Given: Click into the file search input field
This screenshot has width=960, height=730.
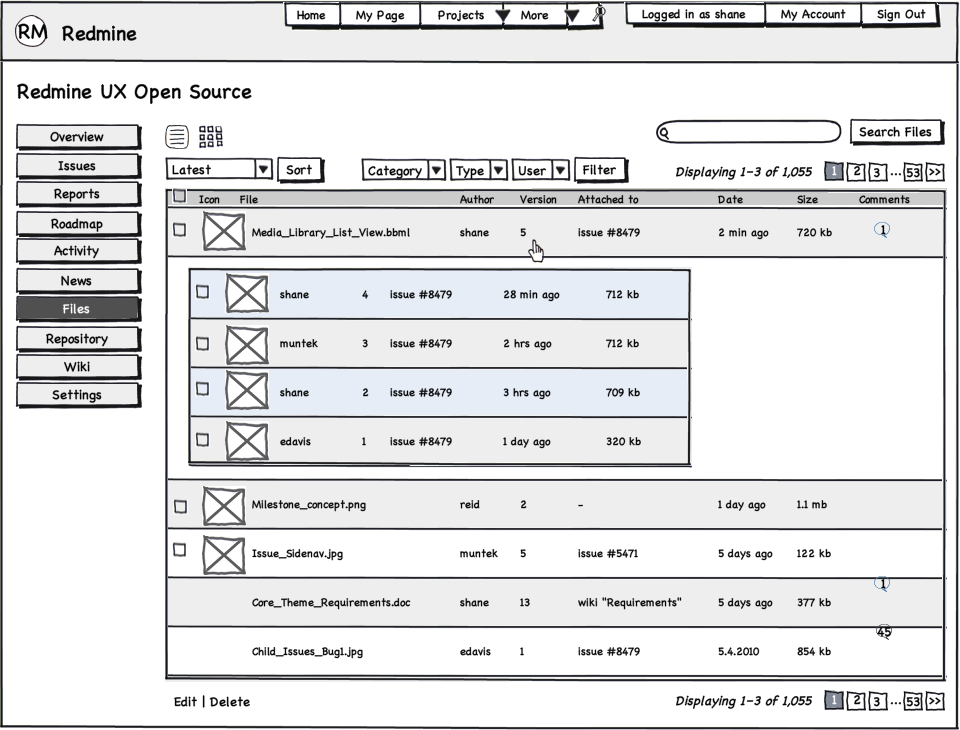Looking at the screenshot, I should [749, 132].
